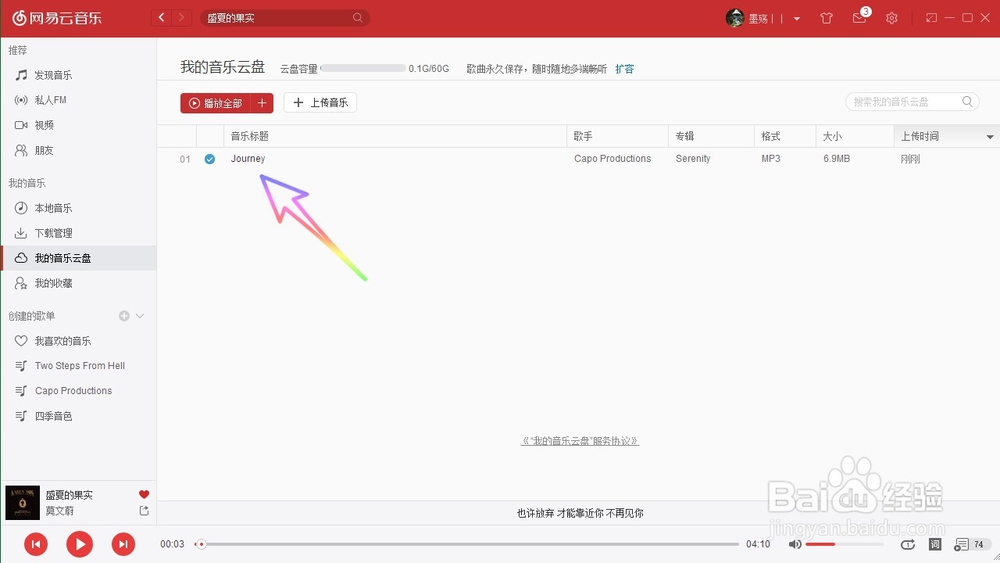
Task: Open Two Steps From Hell playlist
Action: coord(78,366)
